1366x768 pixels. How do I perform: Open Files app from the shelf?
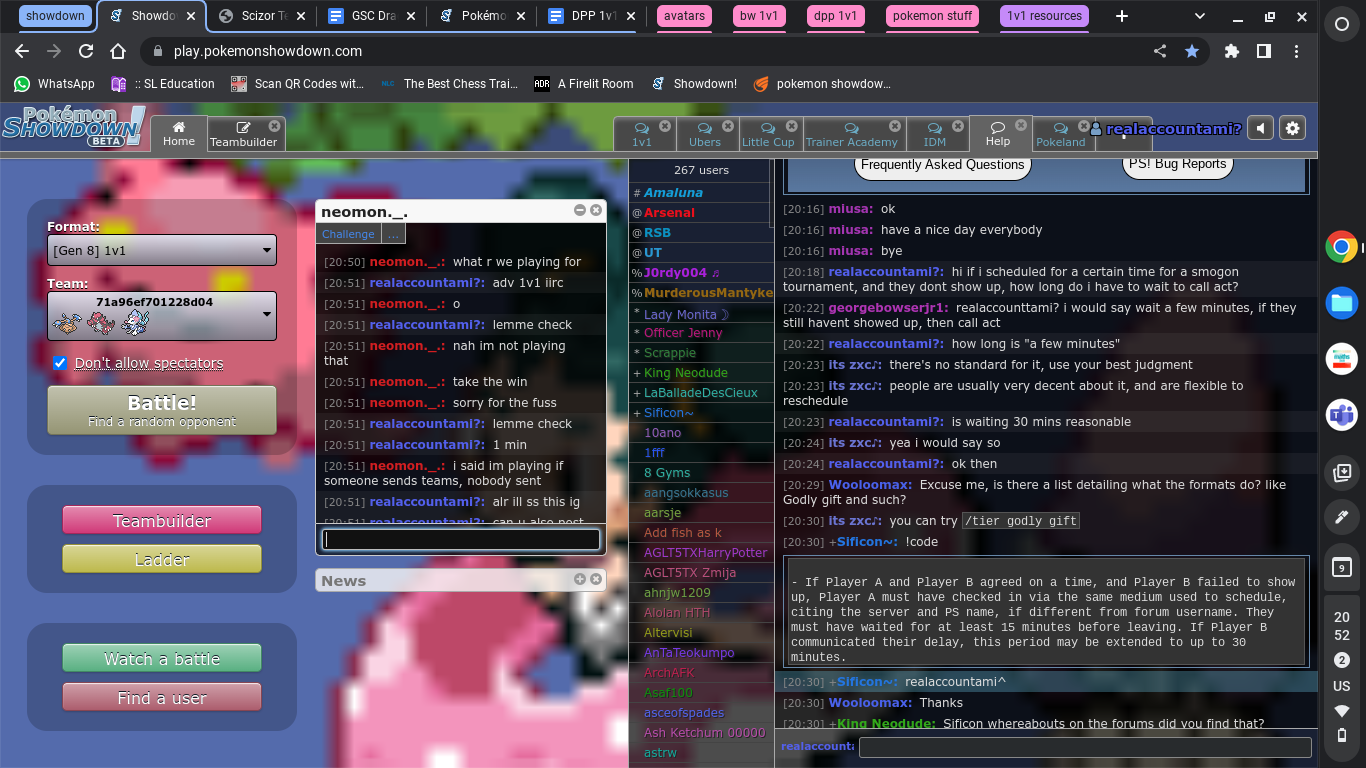pyautogui.click(x=1342, y=302)
